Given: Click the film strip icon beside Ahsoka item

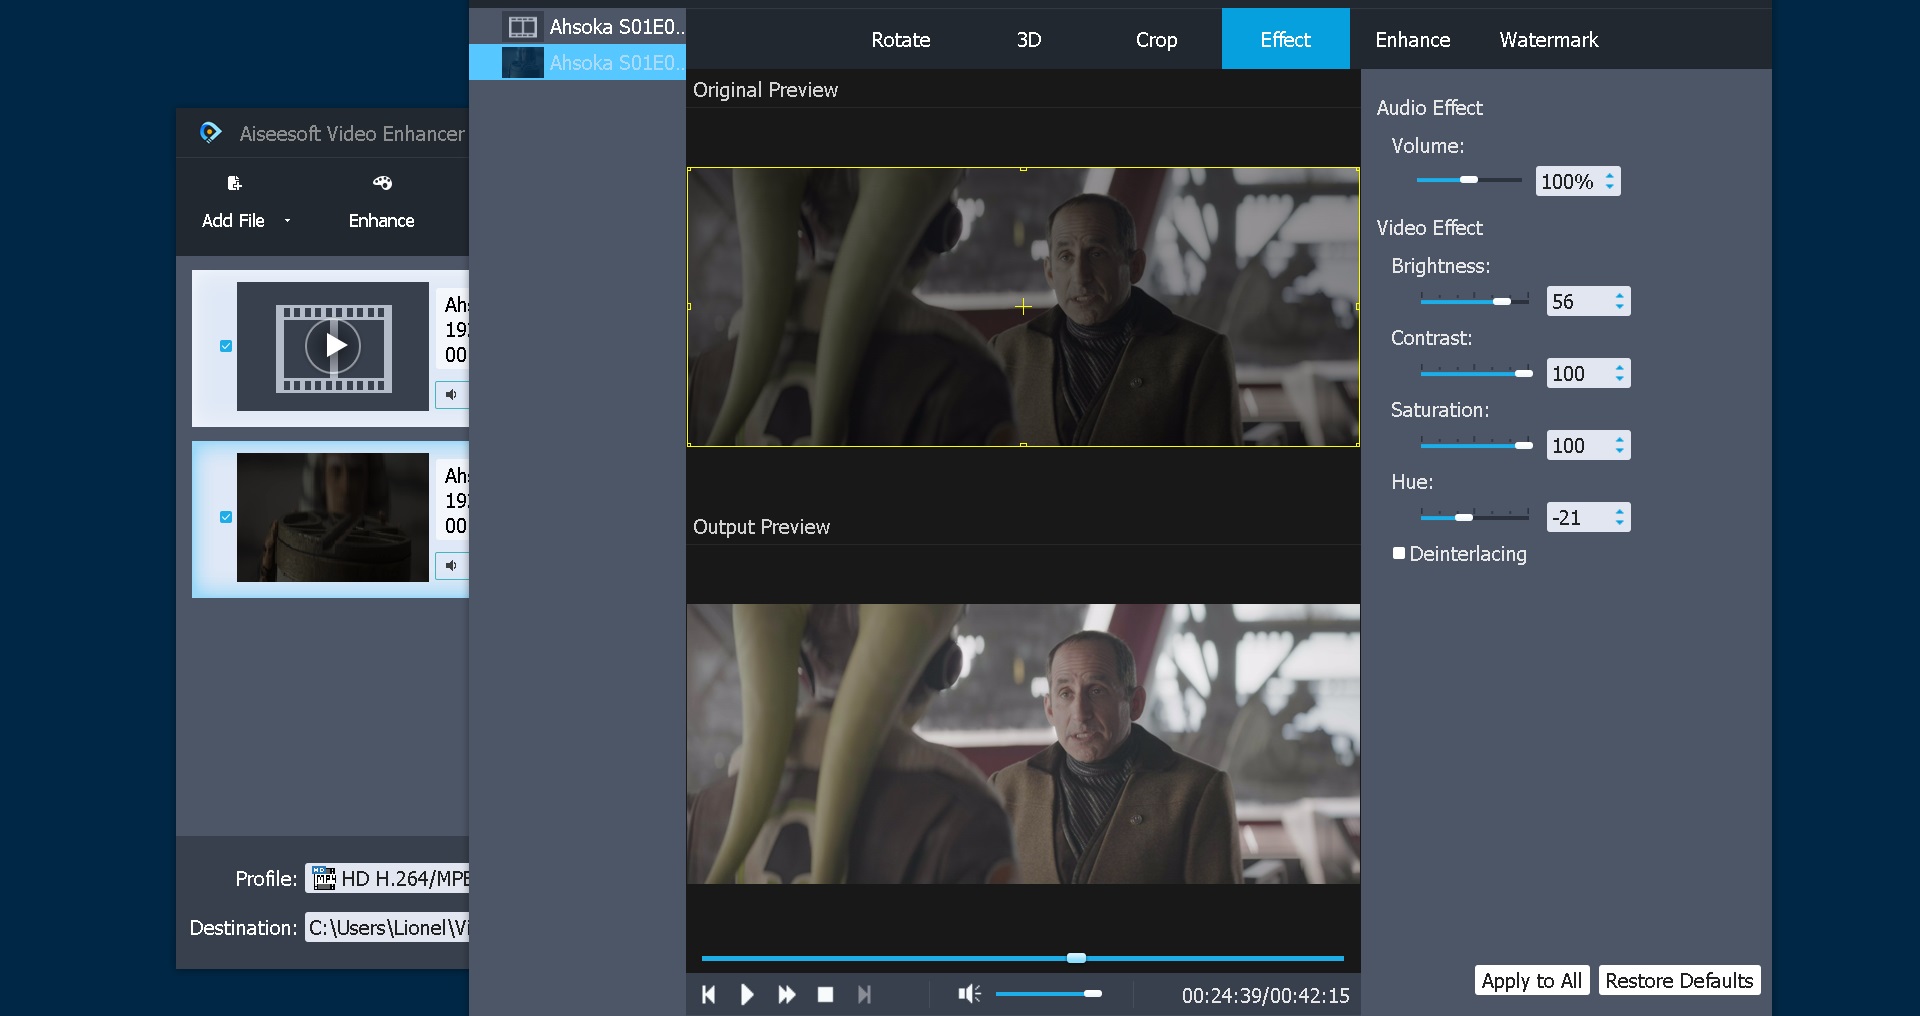Looking at the screenshot, I should click(523, 27).
